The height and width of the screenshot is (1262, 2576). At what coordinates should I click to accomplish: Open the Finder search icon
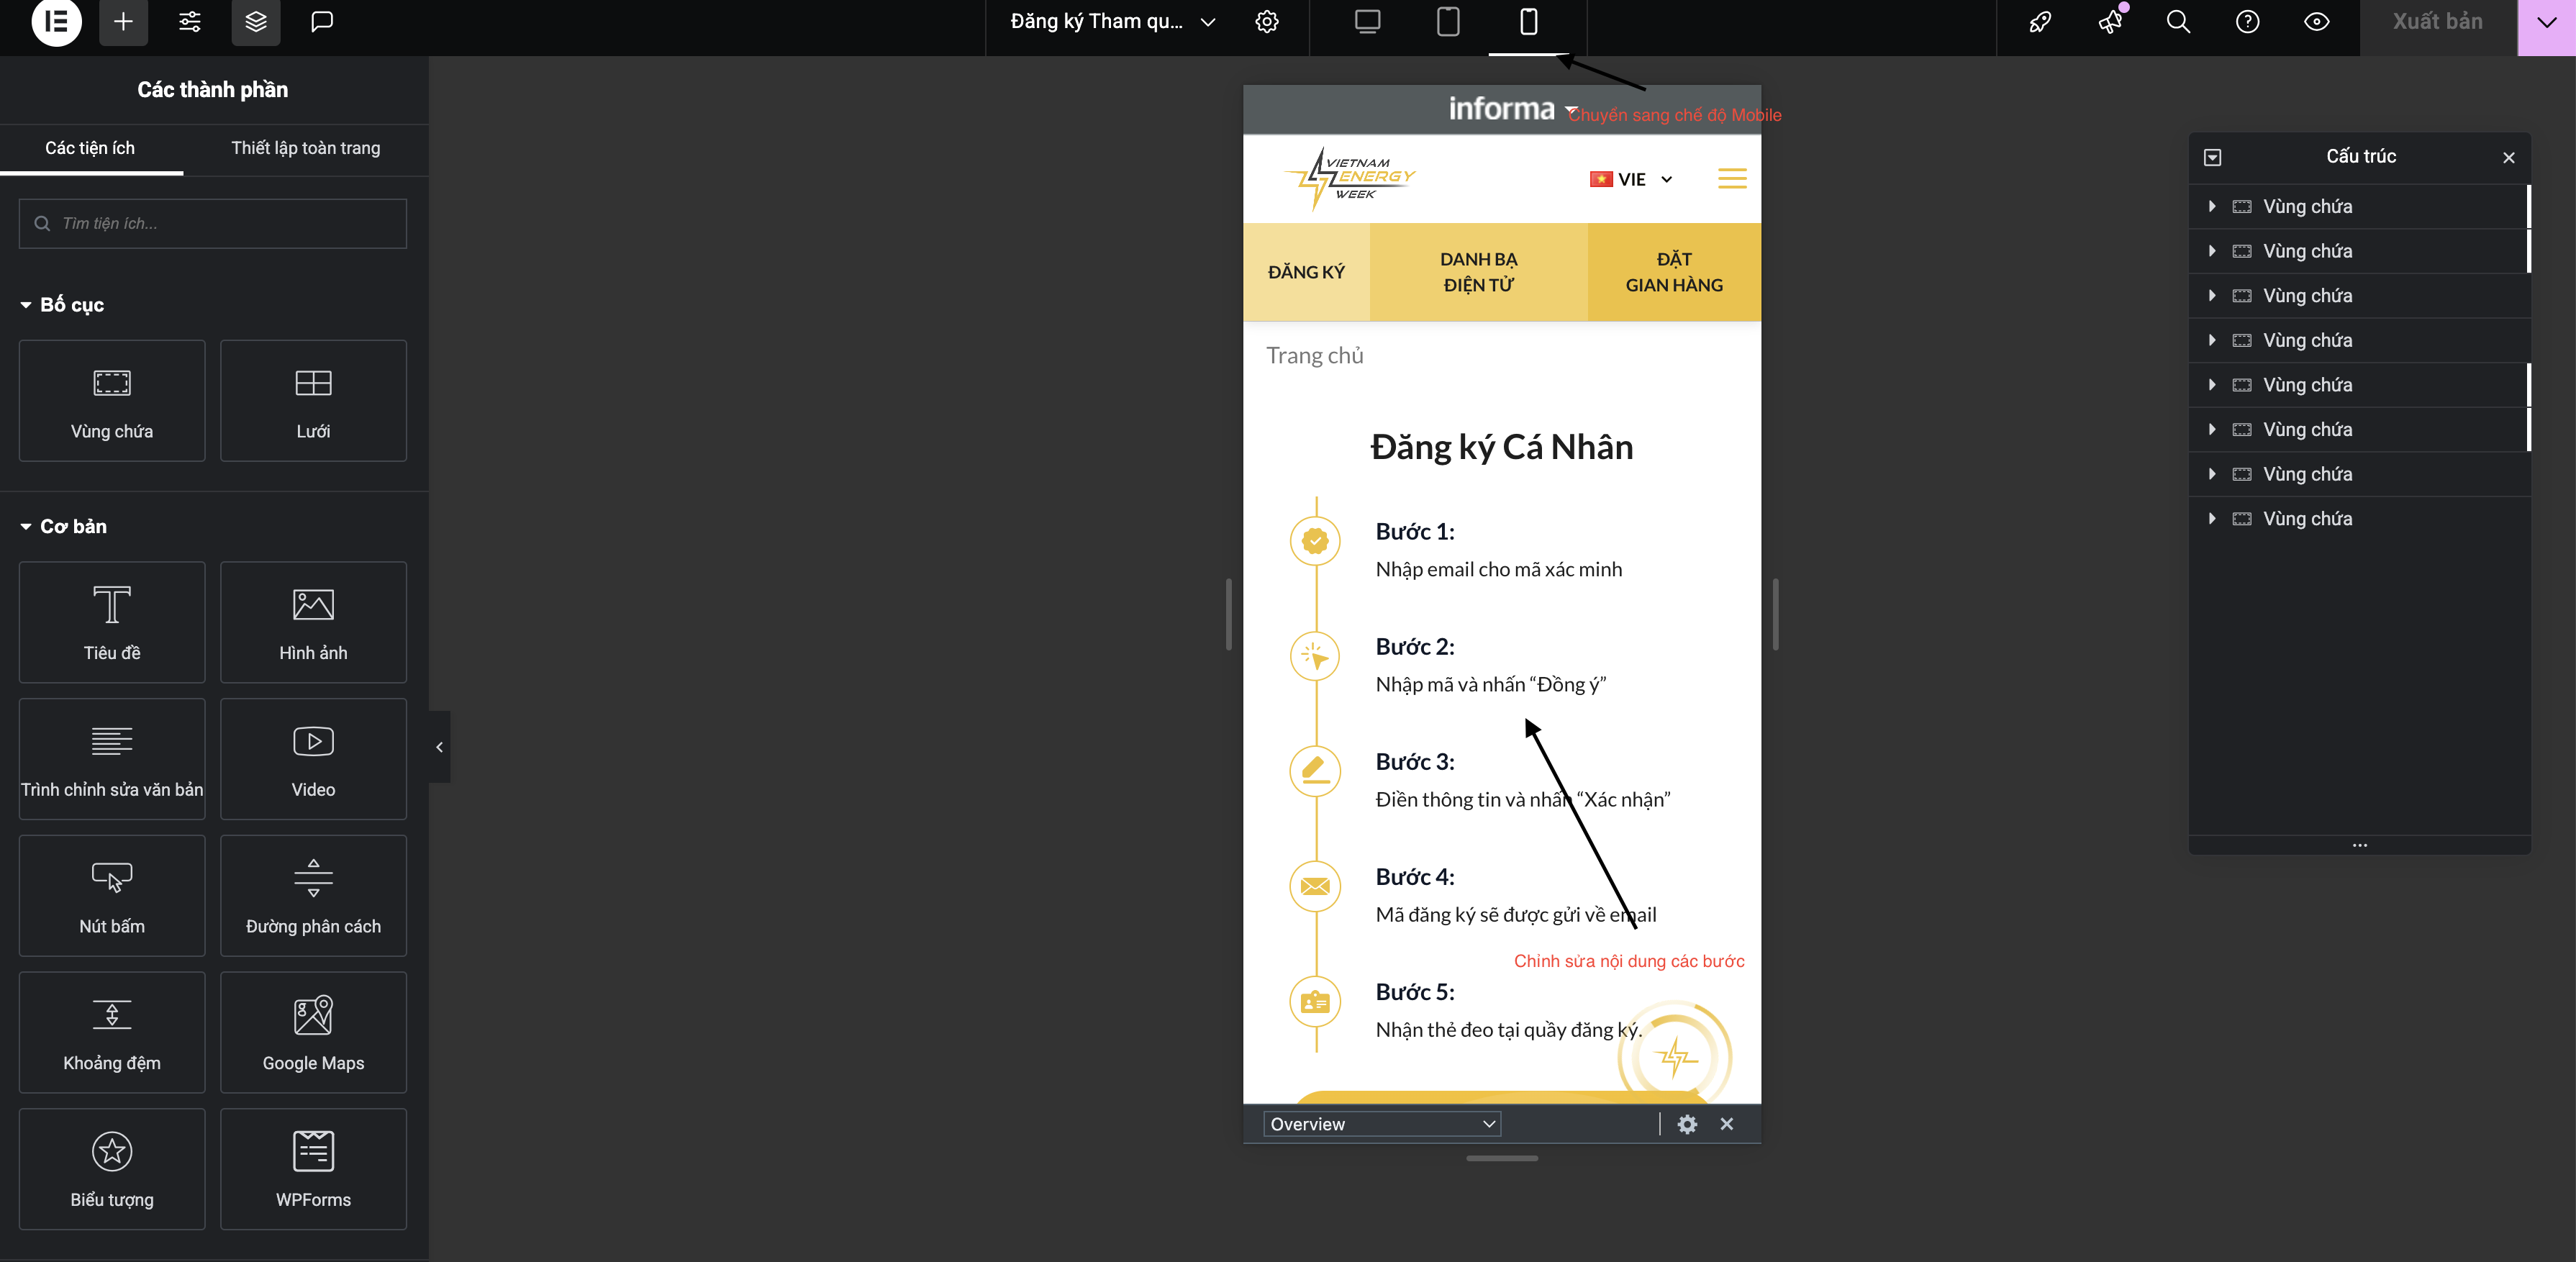(2178, 22)
